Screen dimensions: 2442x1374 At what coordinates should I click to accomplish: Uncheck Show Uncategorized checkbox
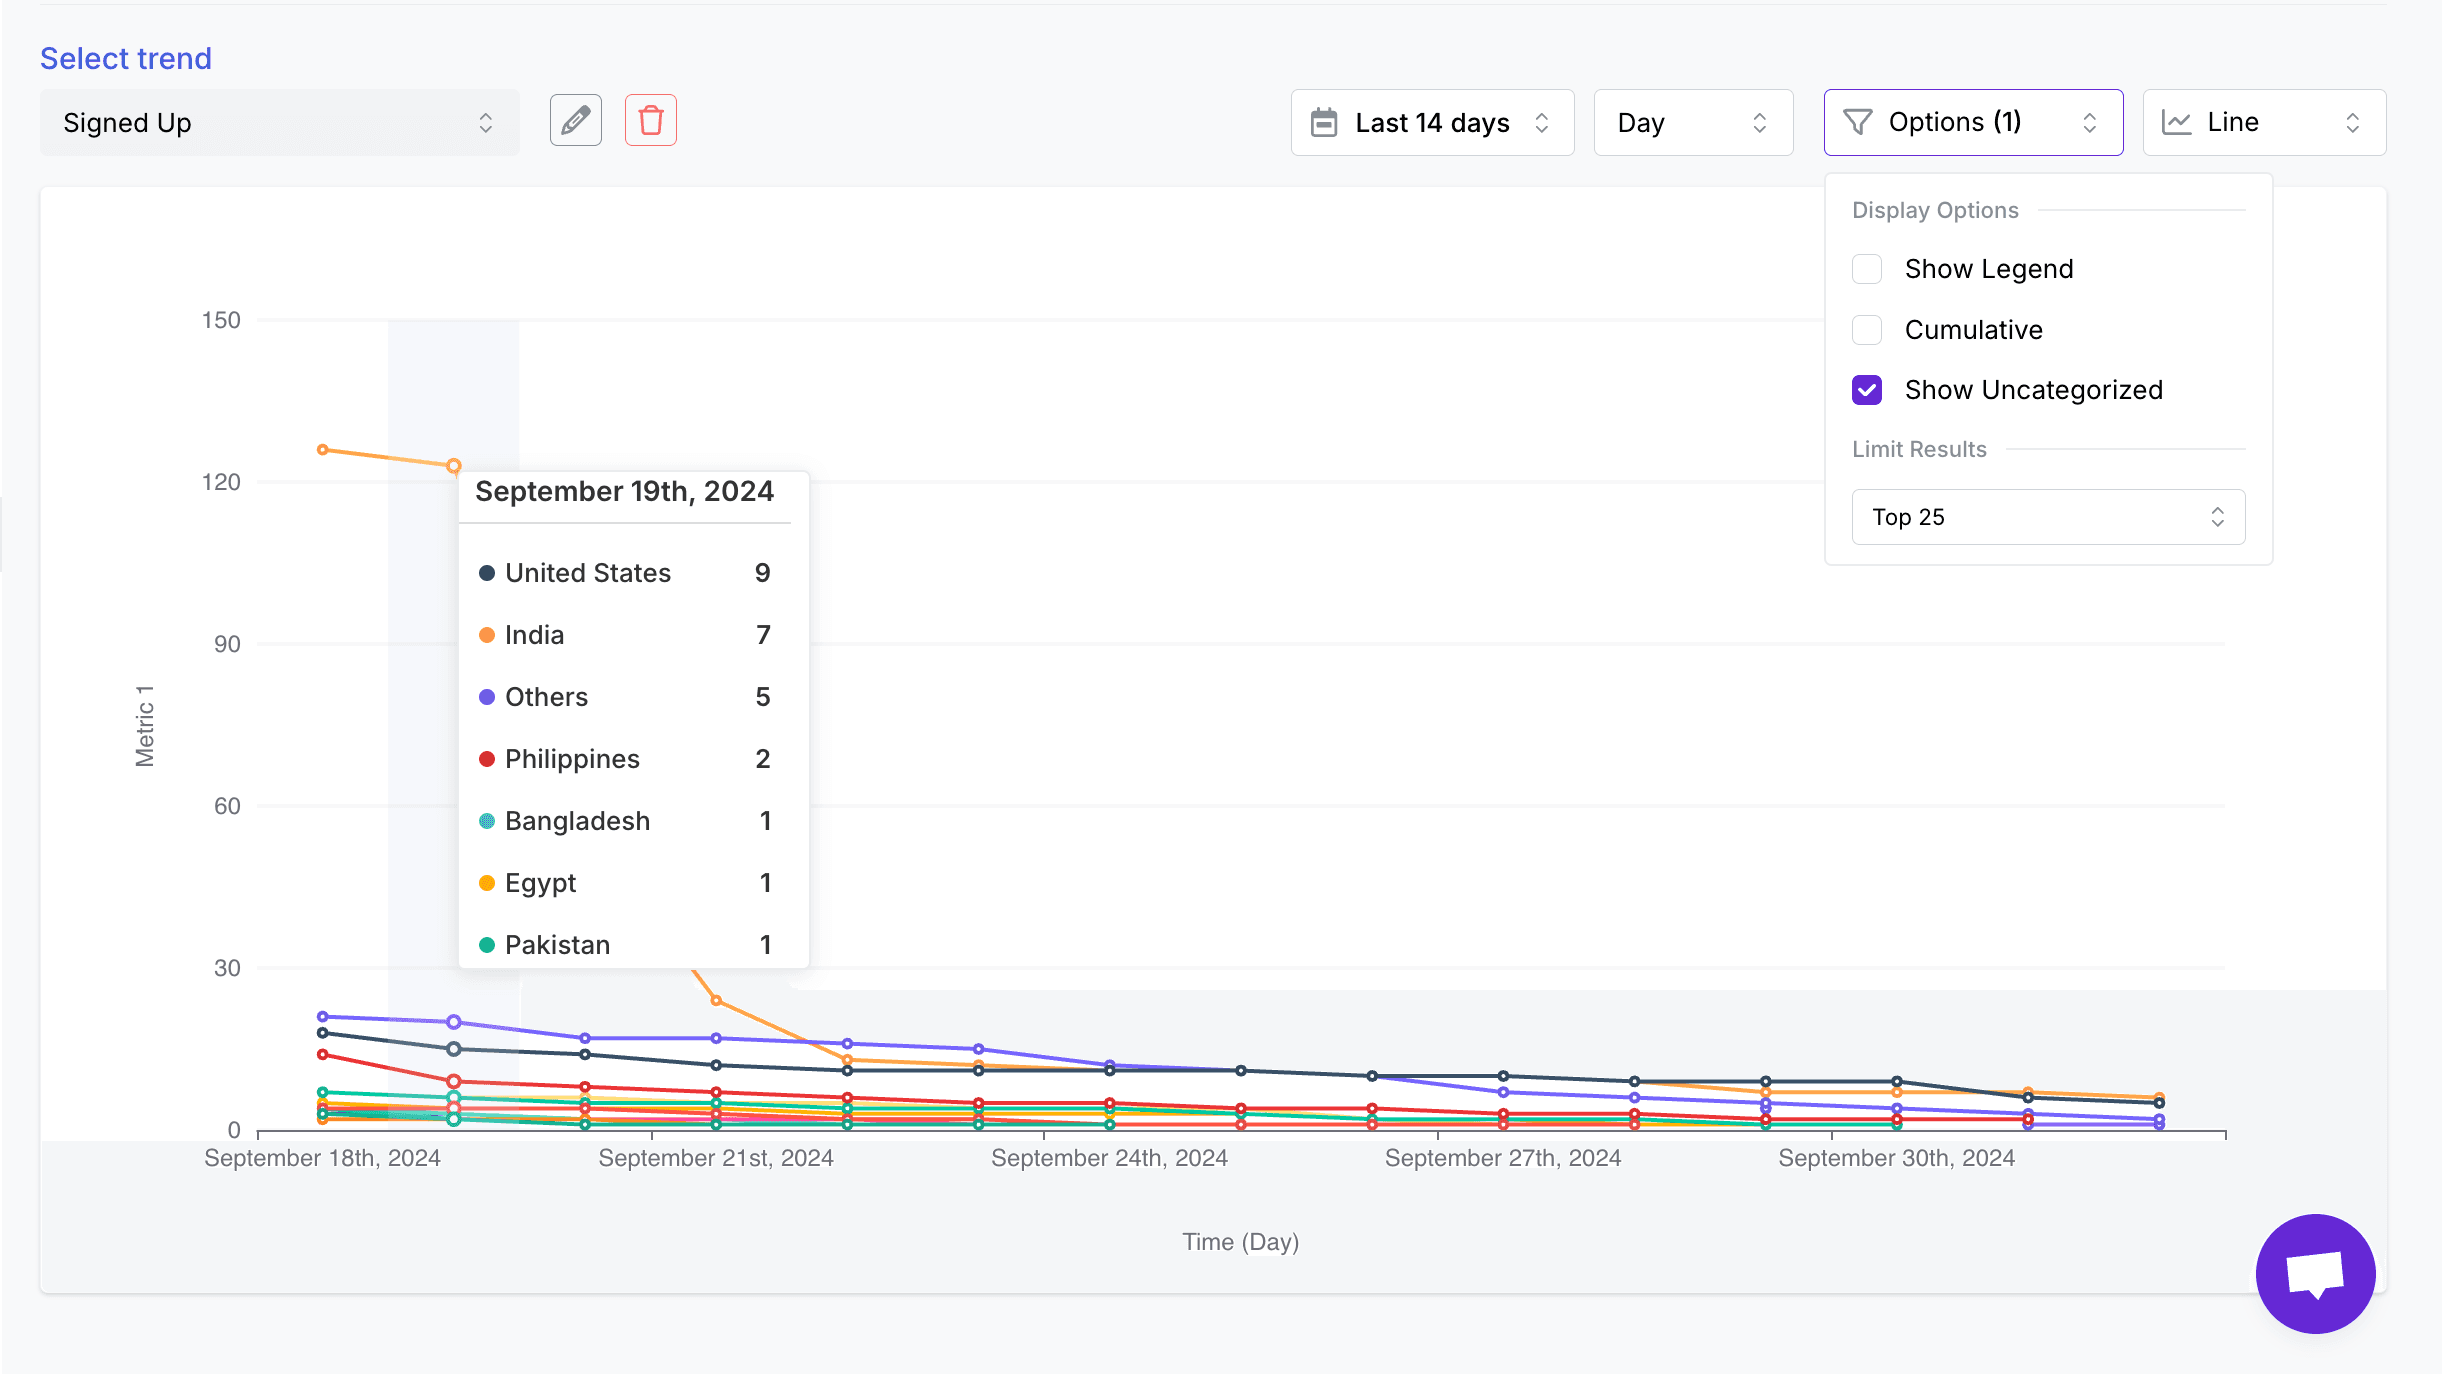[x=1867, y=390]
